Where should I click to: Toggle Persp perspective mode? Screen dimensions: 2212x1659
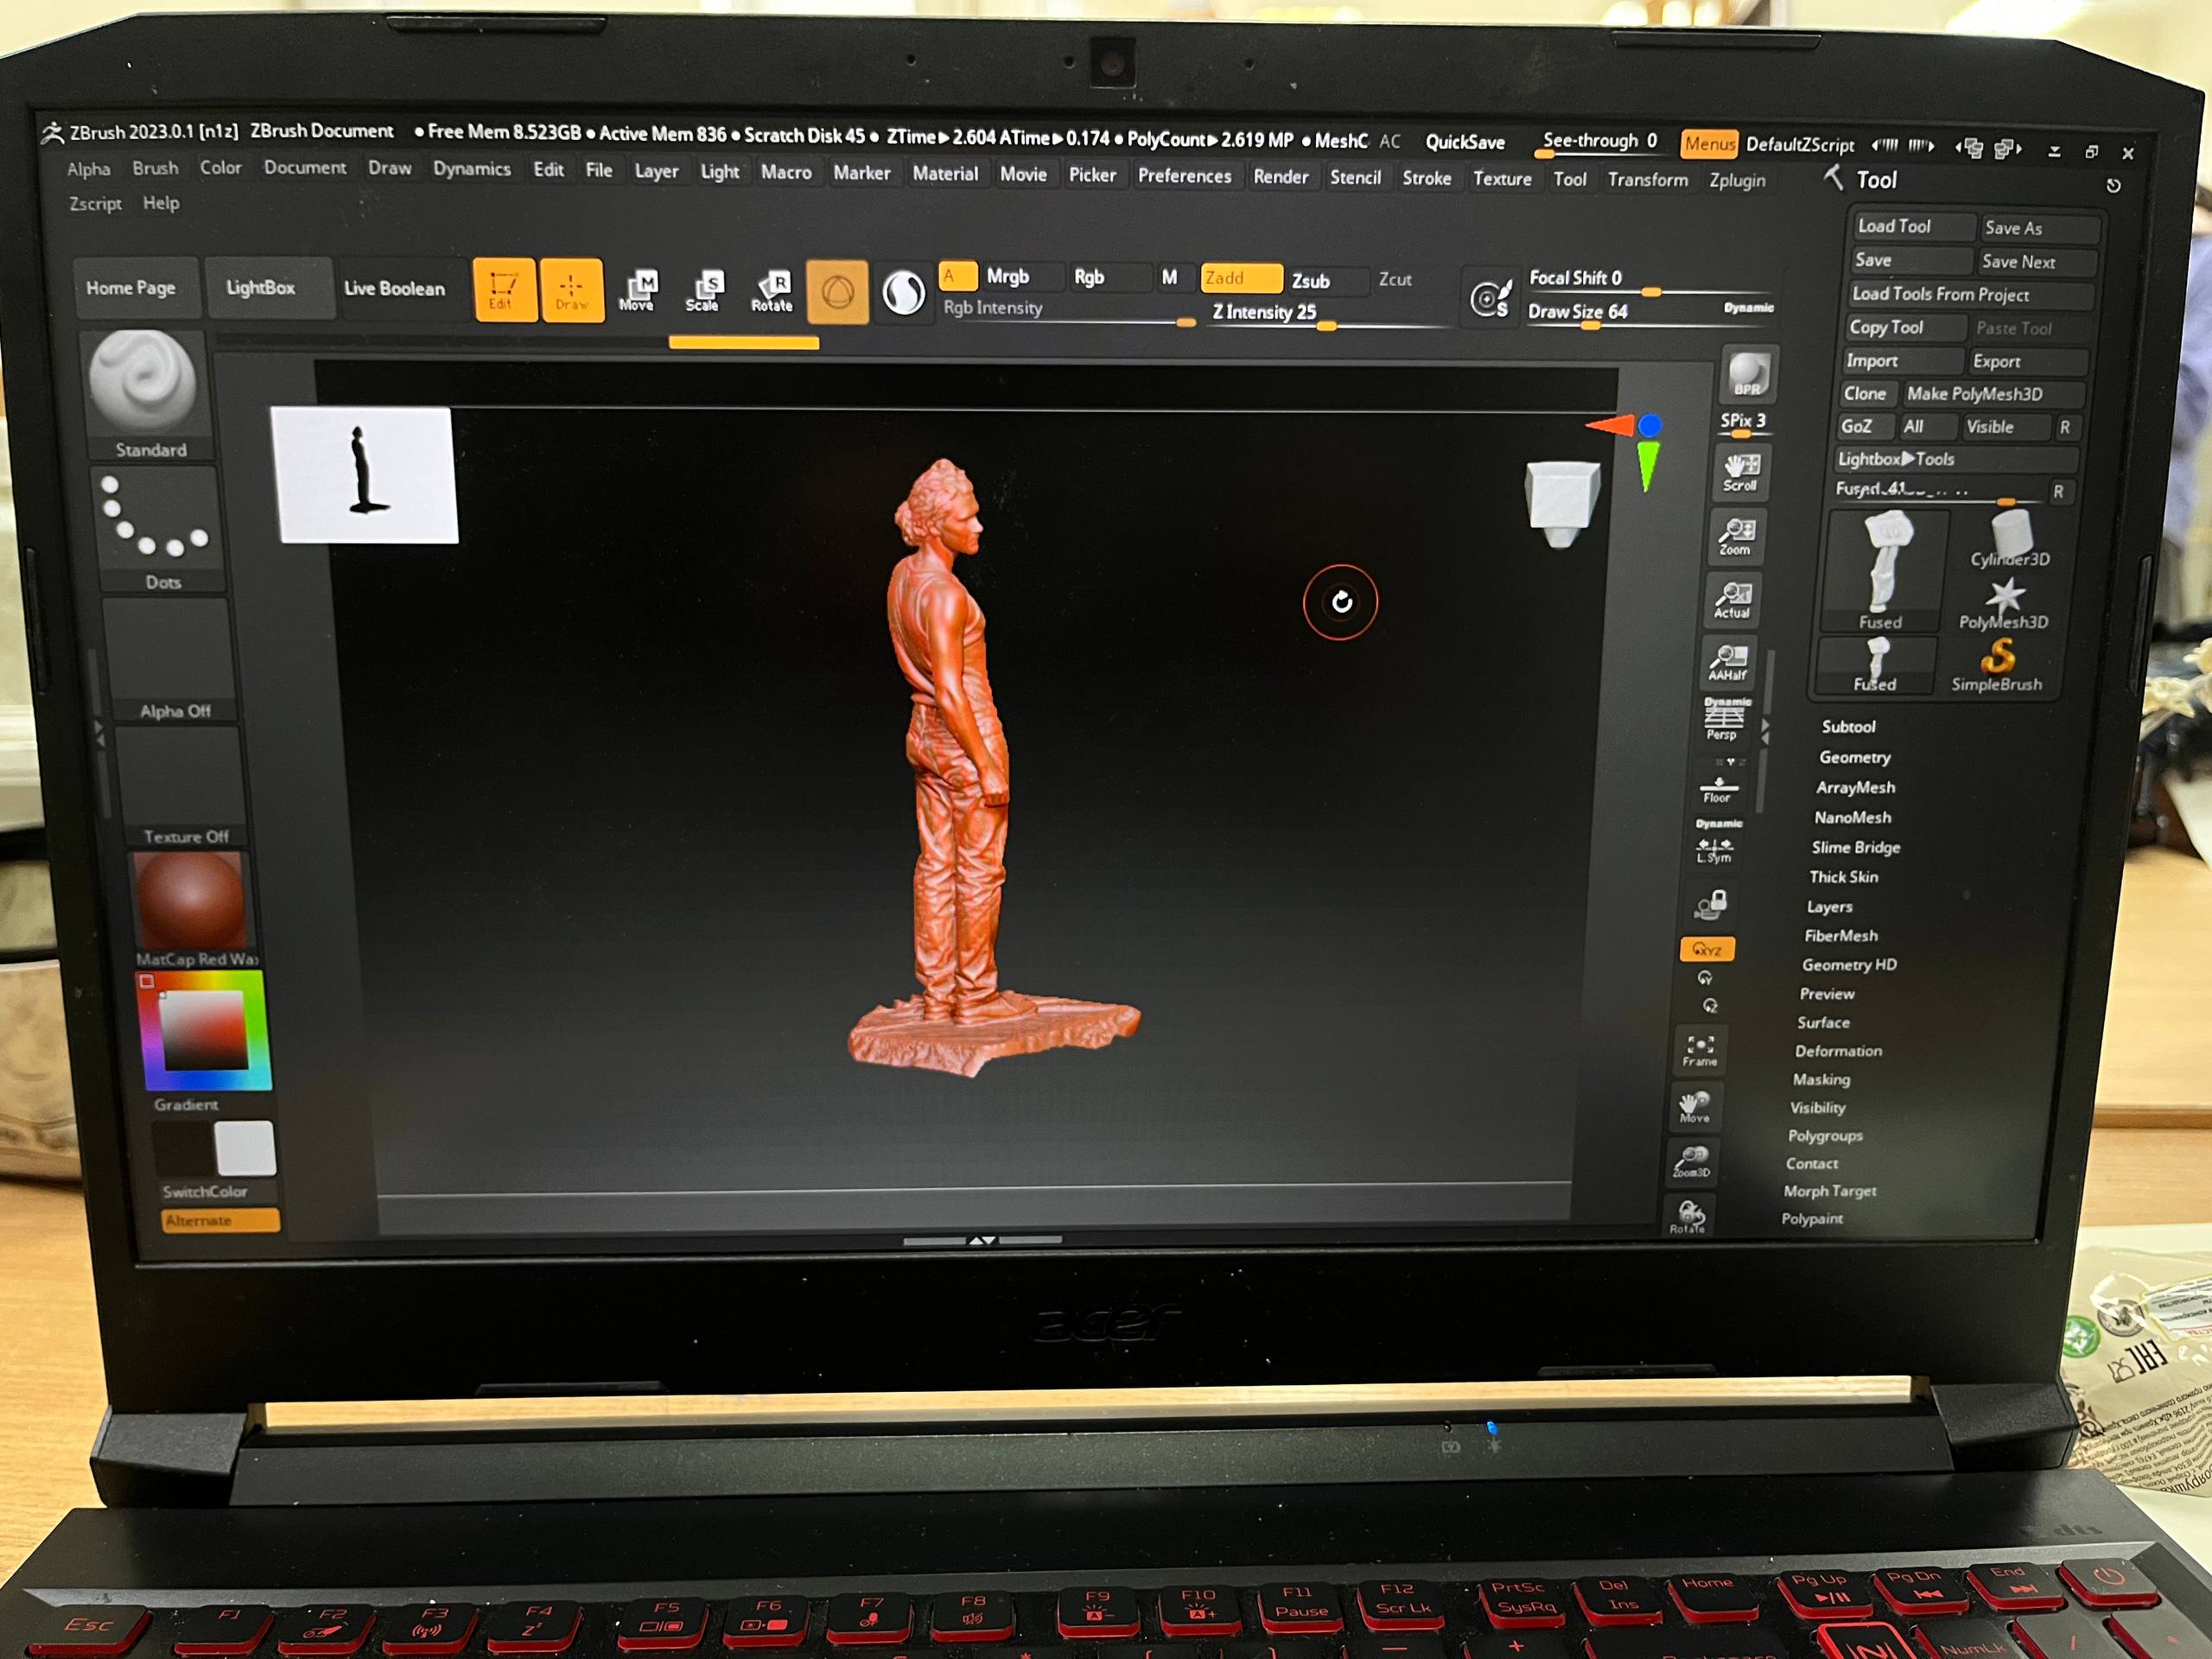[x=1723, y=719]
